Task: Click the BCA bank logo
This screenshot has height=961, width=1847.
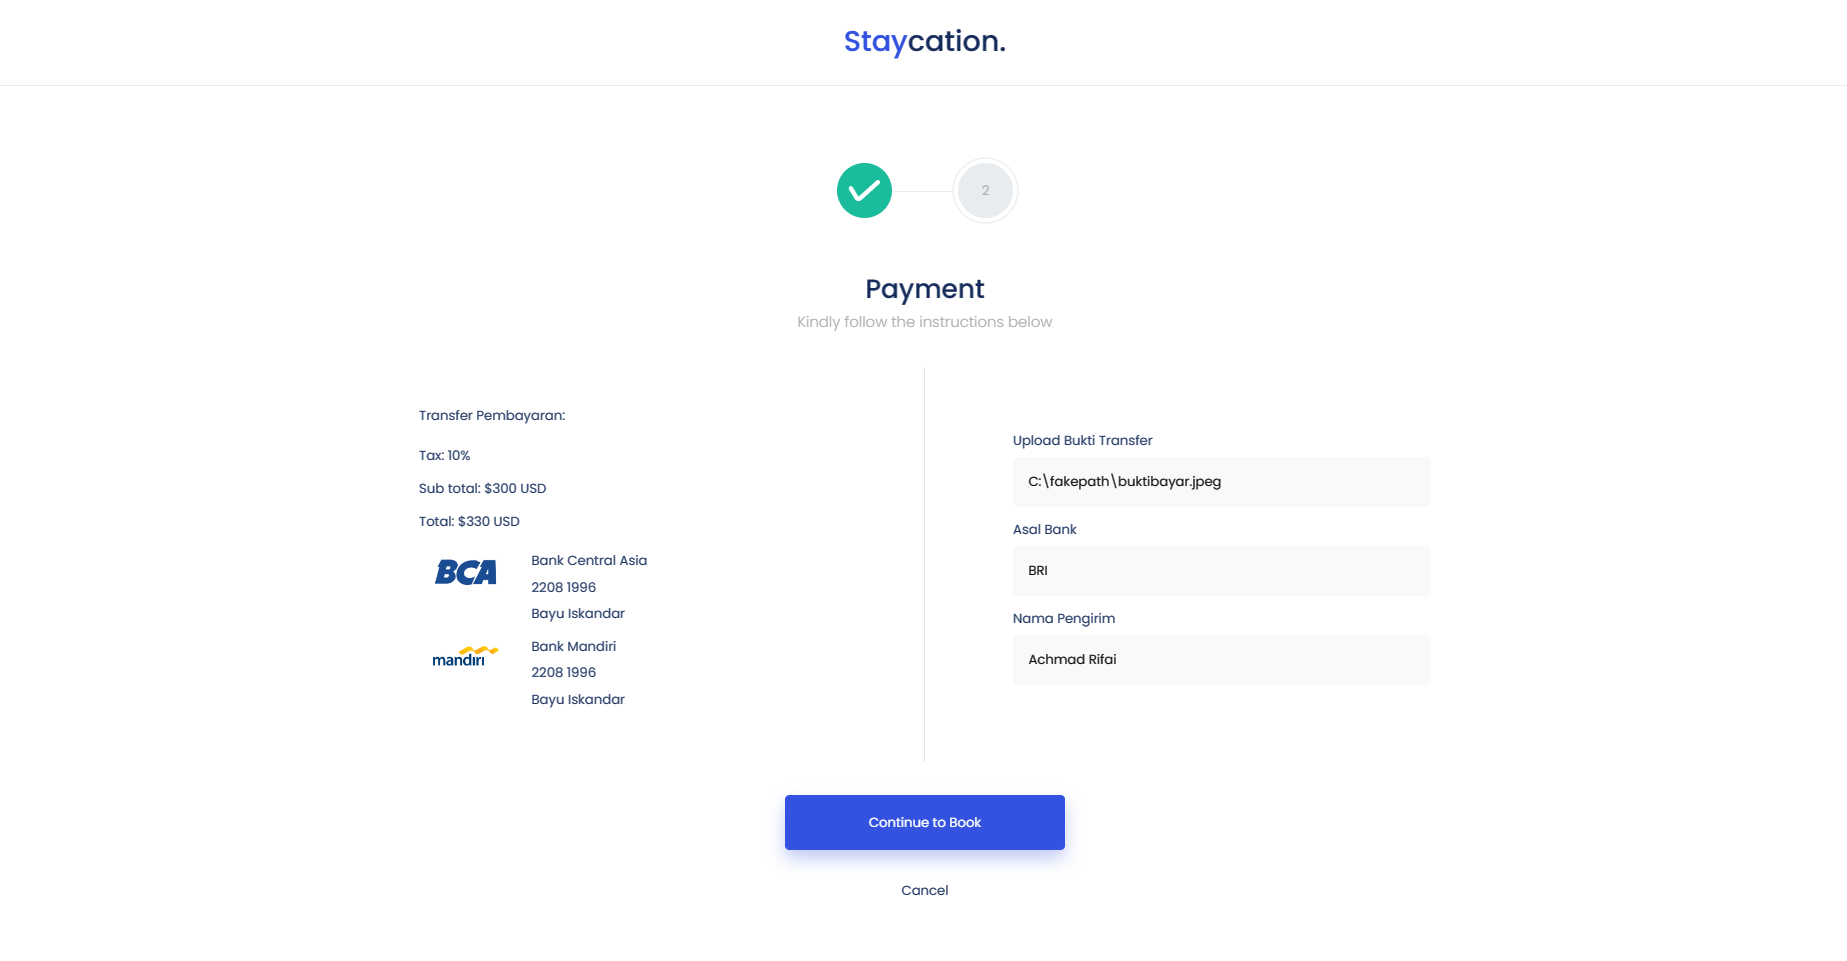Action: (x=466, y=572)
